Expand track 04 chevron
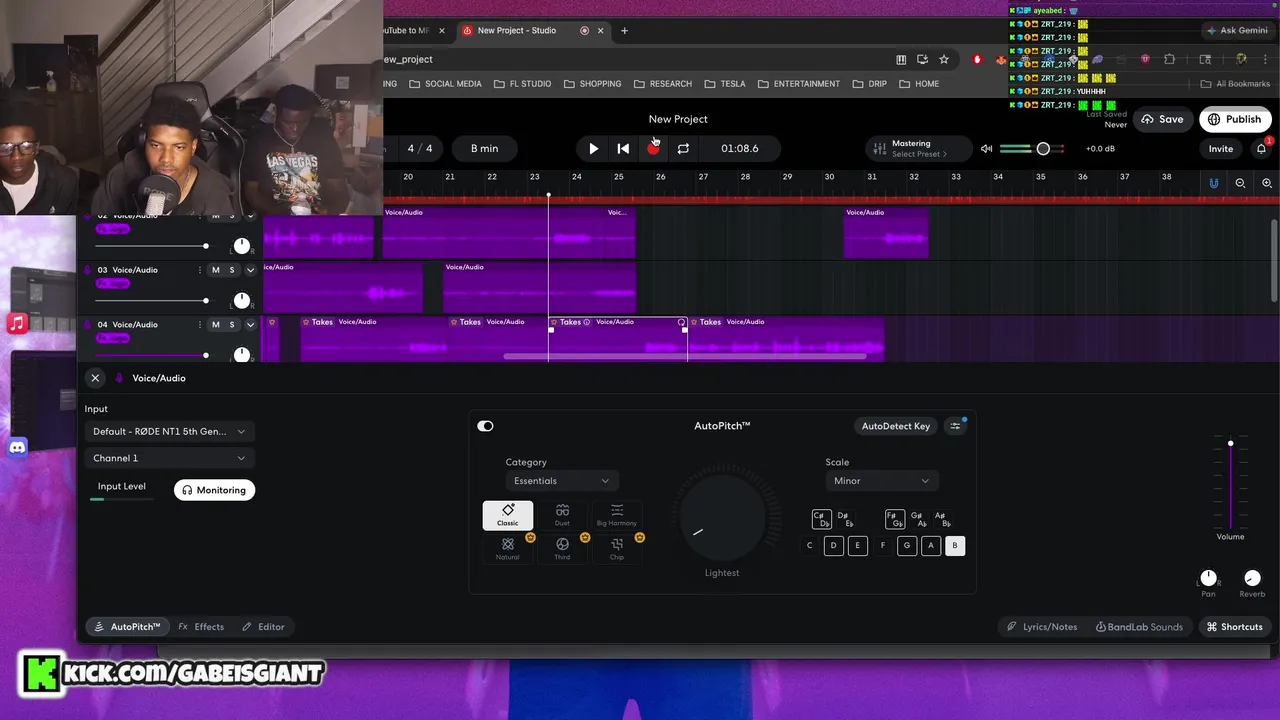1280x720 pixels. (x=251, y=325)
